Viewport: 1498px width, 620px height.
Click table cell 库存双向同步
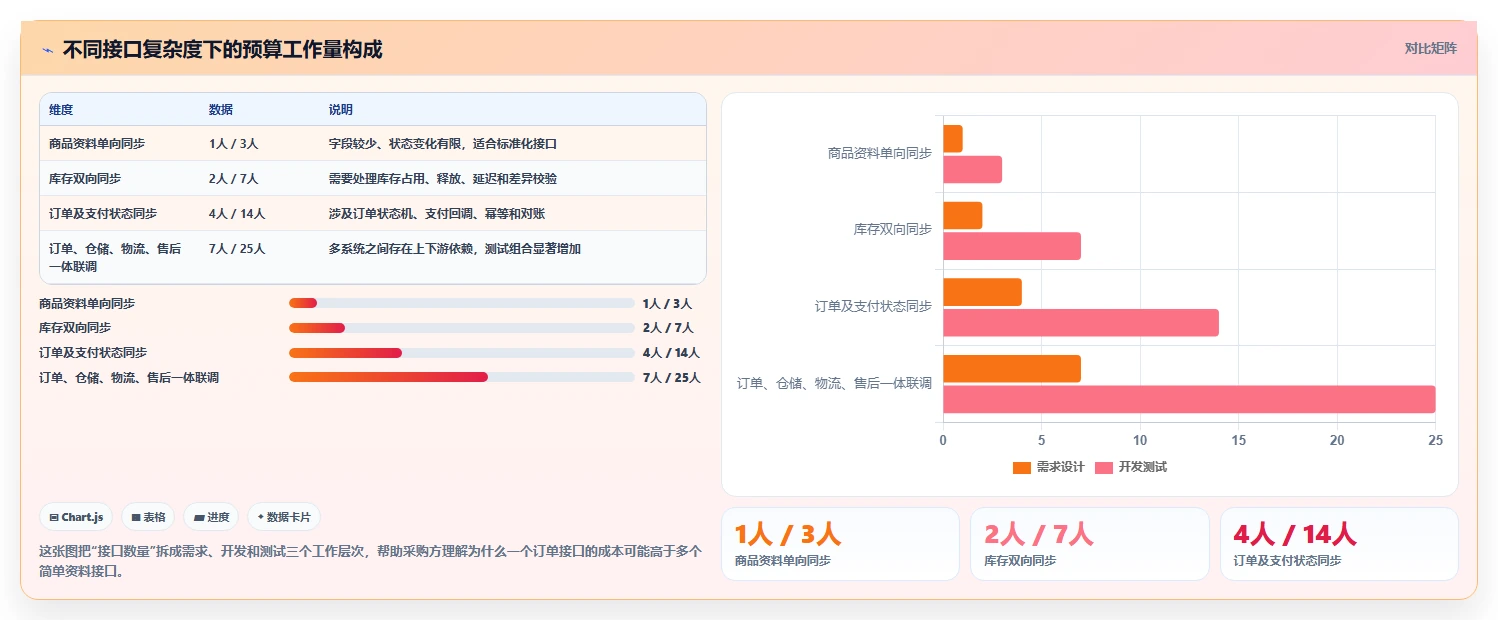click(85, 179)
